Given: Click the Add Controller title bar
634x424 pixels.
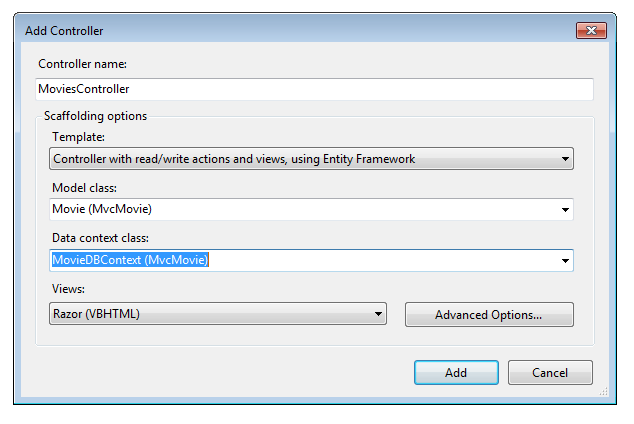Looking at the screenshot, I should pos(300,31).
